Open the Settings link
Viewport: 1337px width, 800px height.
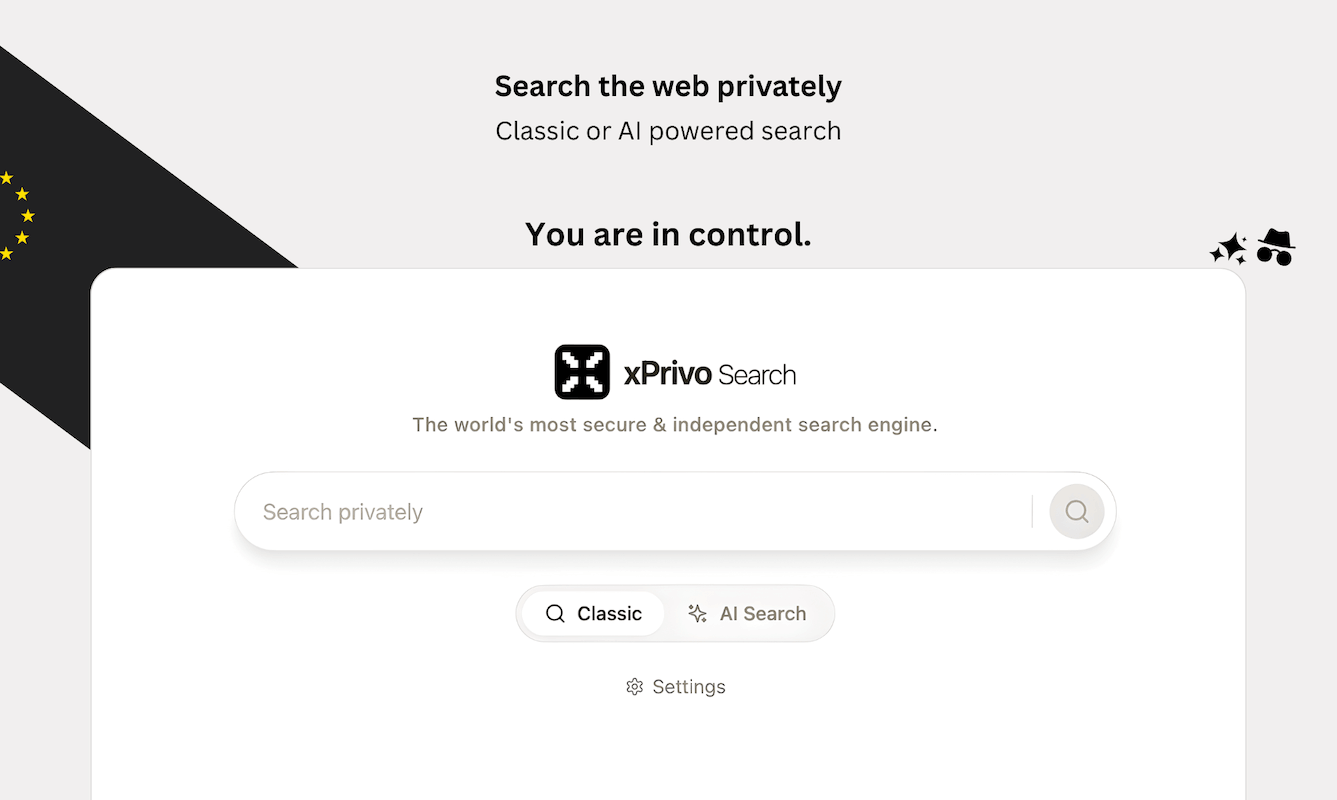click(675, 687)
